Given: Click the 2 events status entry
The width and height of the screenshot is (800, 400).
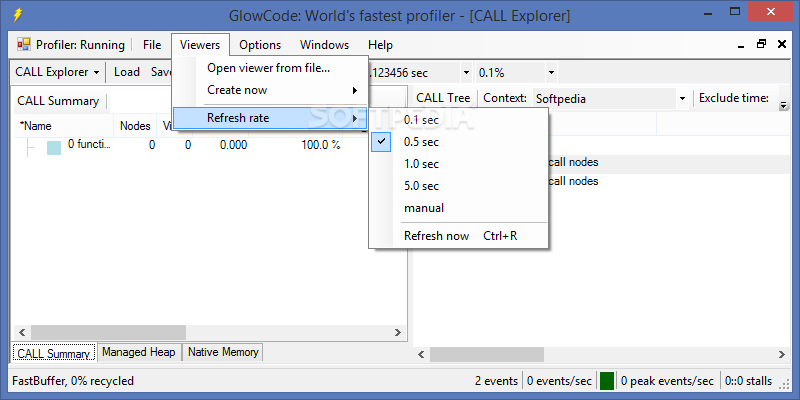Looking at the screenshot, I should tap(496, 381).
